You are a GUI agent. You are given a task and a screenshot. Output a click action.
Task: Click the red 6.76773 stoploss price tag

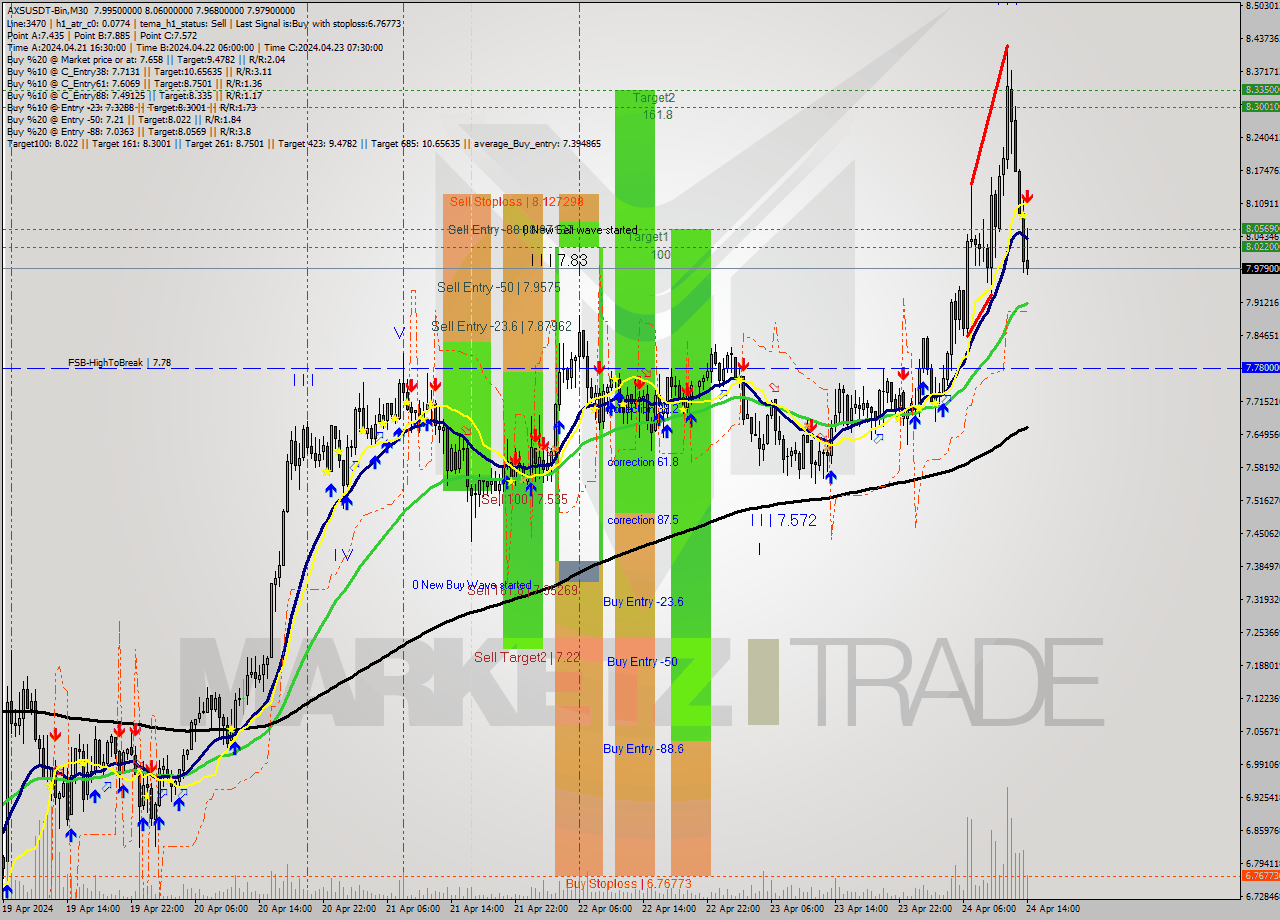click(x=1260, y=875)
